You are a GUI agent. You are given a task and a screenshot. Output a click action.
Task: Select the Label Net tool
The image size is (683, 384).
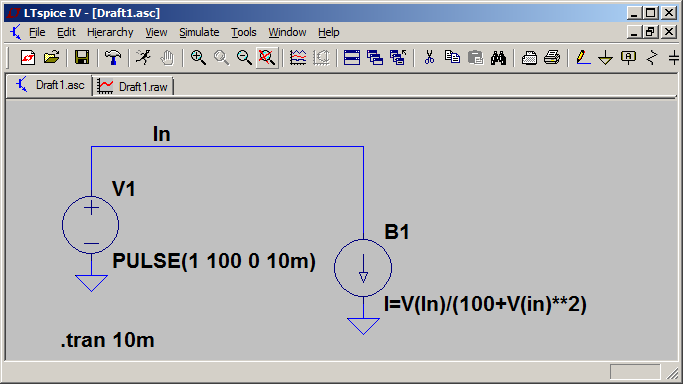click(x=628, y=57)
